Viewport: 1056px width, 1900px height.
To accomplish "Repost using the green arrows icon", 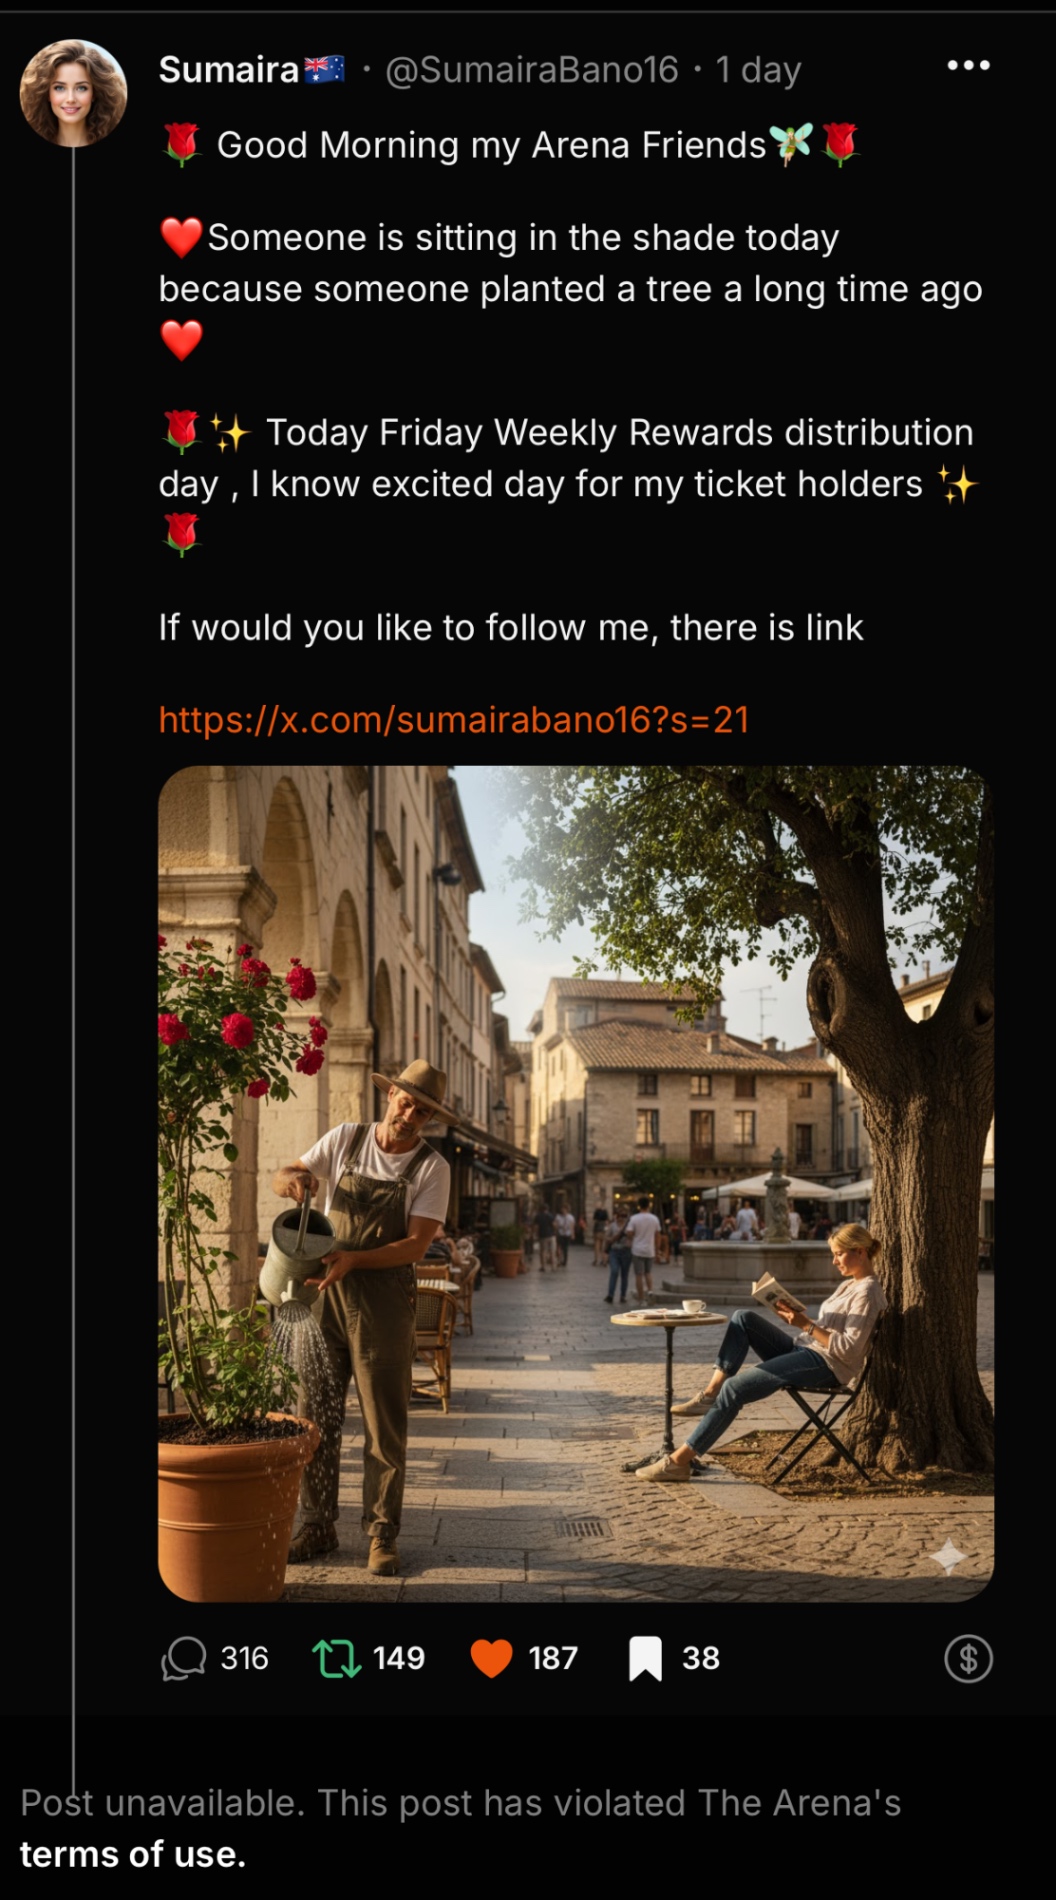I will click(336, 1658).
